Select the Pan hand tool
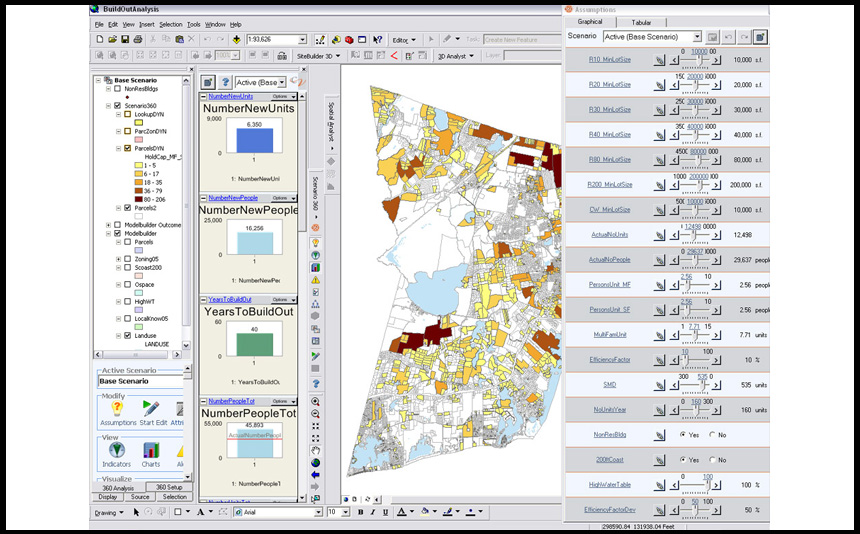This screenshot has width=860, height=534. coord(315,451)
